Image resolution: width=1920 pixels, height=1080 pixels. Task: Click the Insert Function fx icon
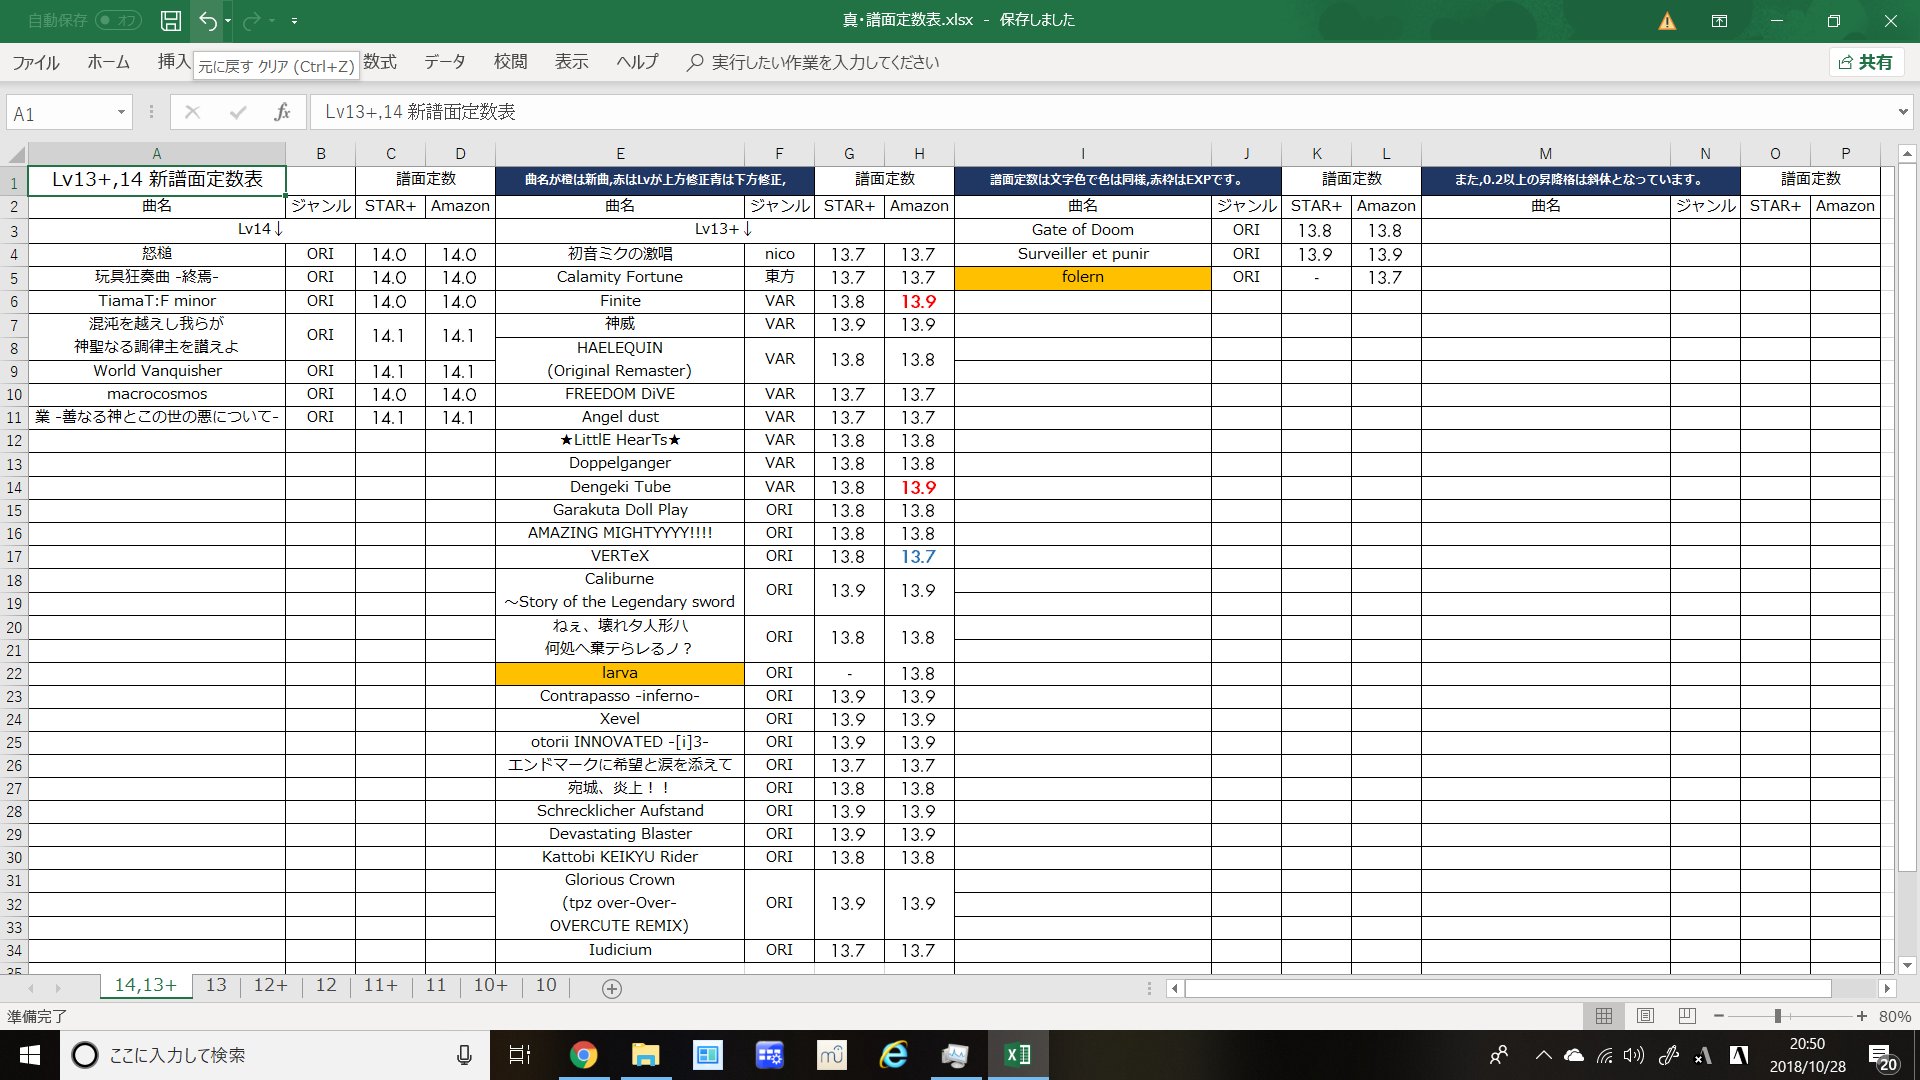coord(282,113)
